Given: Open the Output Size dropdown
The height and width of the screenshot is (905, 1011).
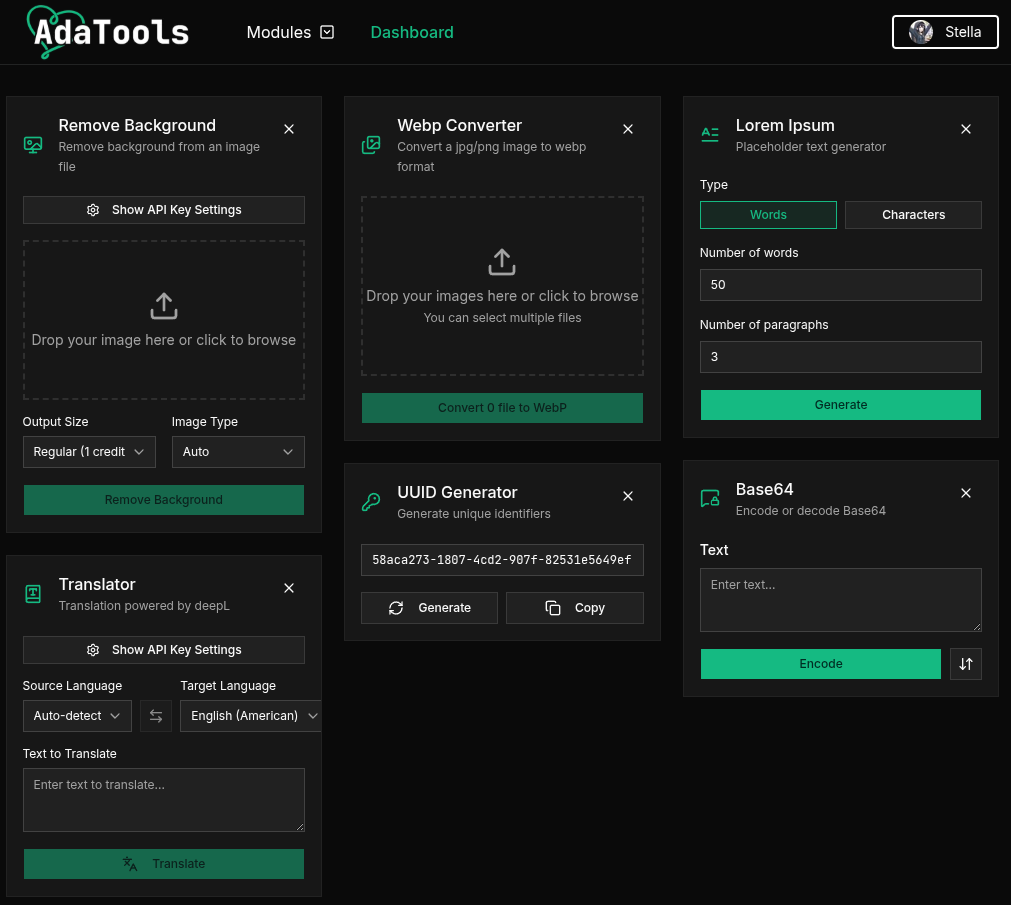Looking at the screenshot, I should (89, 452).
